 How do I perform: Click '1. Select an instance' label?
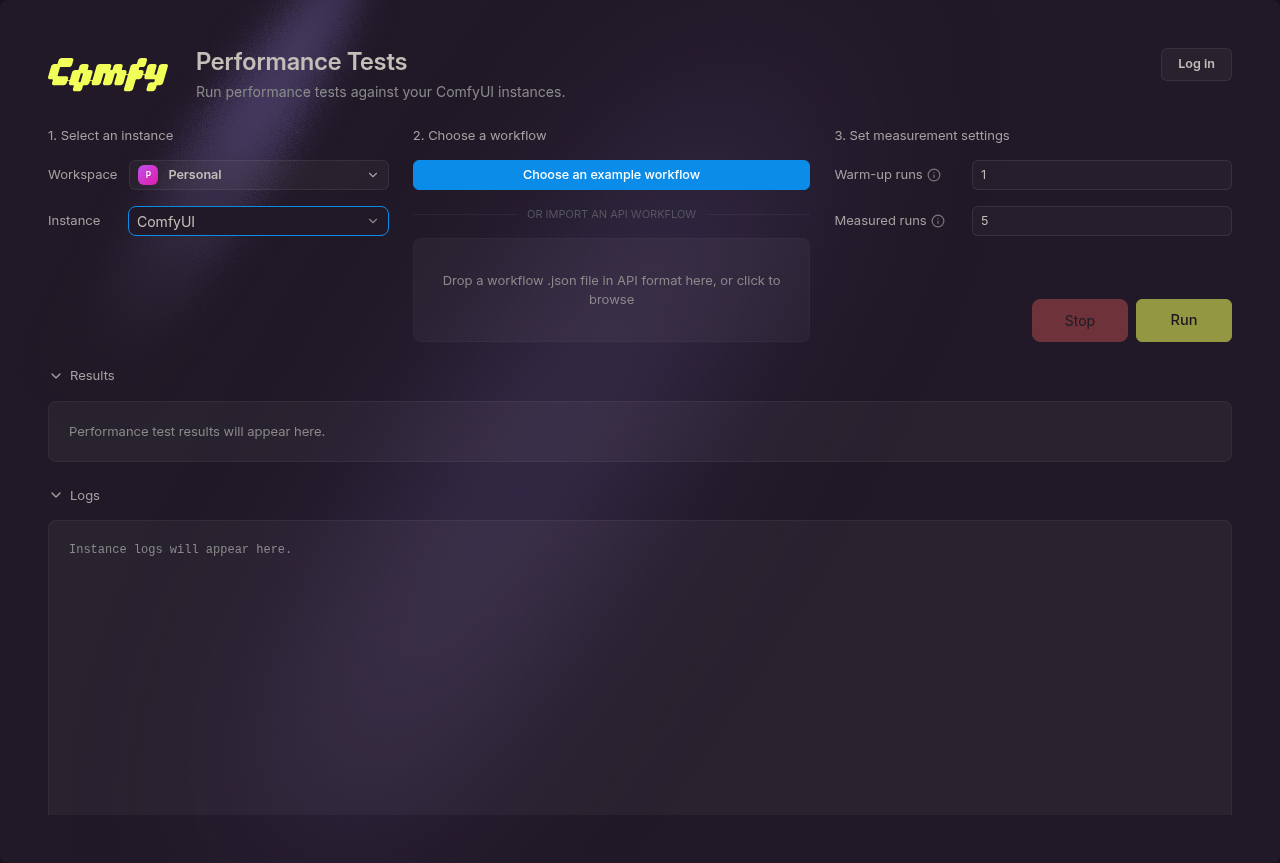(110, 136)
